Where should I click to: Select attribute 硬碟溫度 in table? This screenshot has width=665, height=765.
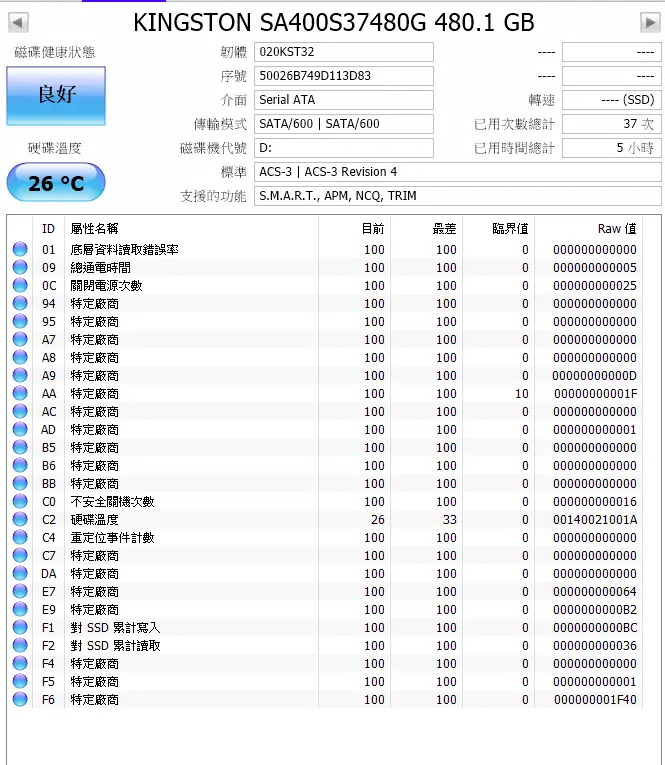[x=95, y=520]
